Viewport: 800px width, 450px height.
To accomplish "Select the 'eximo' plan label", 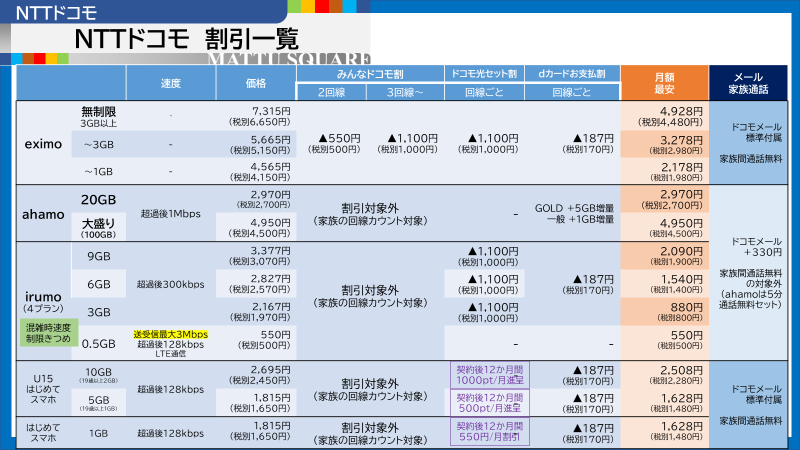I will tap(43, 144).
